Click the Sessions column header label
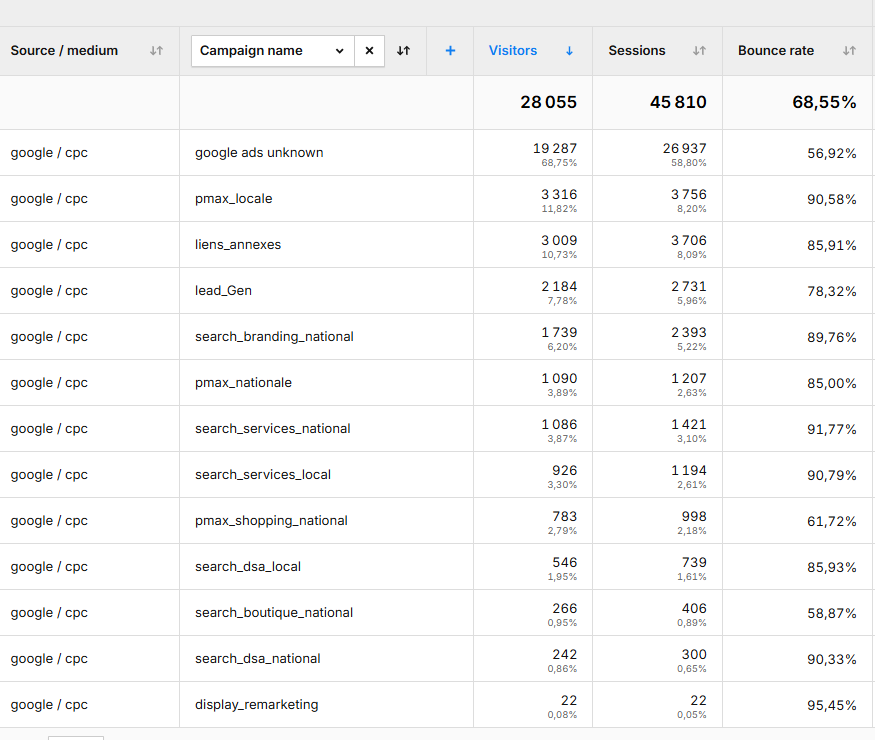The width and height of the screenshot is (875, 740). point(637,51)
